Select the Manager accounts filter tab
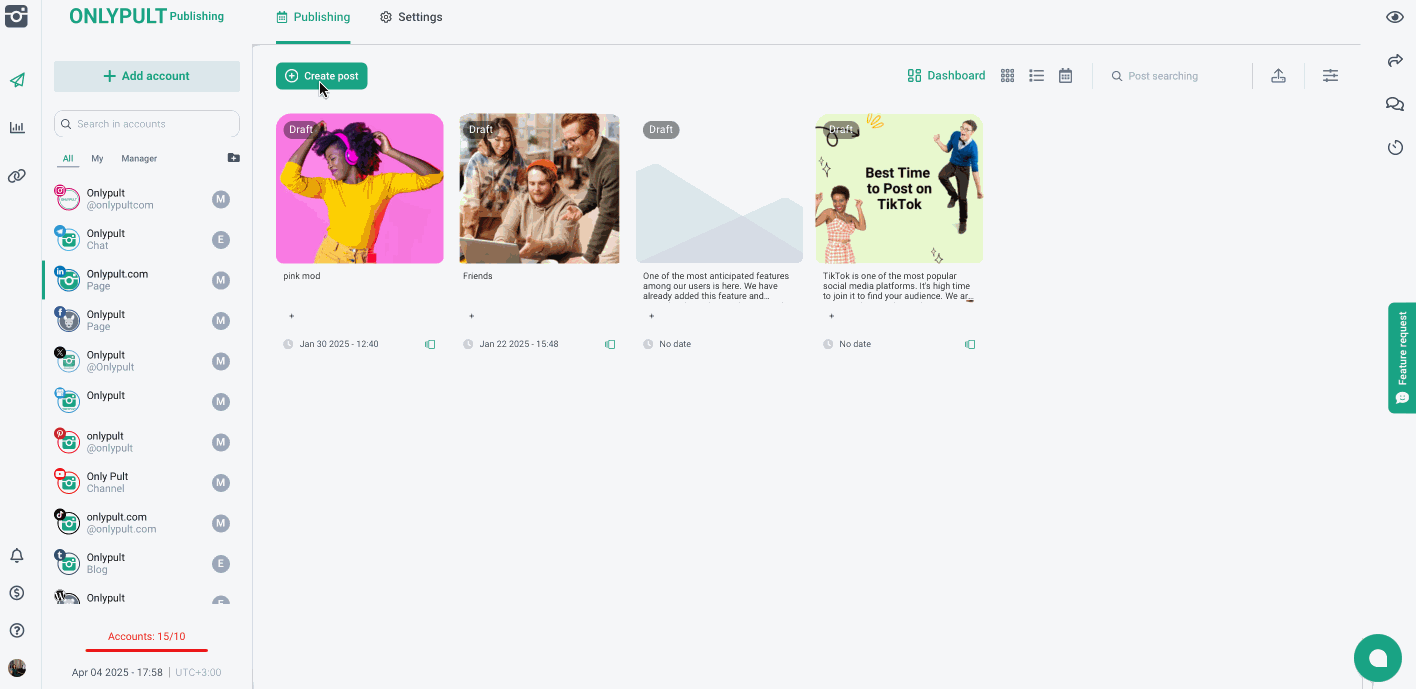 pyautogui.click(x=139, y=158)
